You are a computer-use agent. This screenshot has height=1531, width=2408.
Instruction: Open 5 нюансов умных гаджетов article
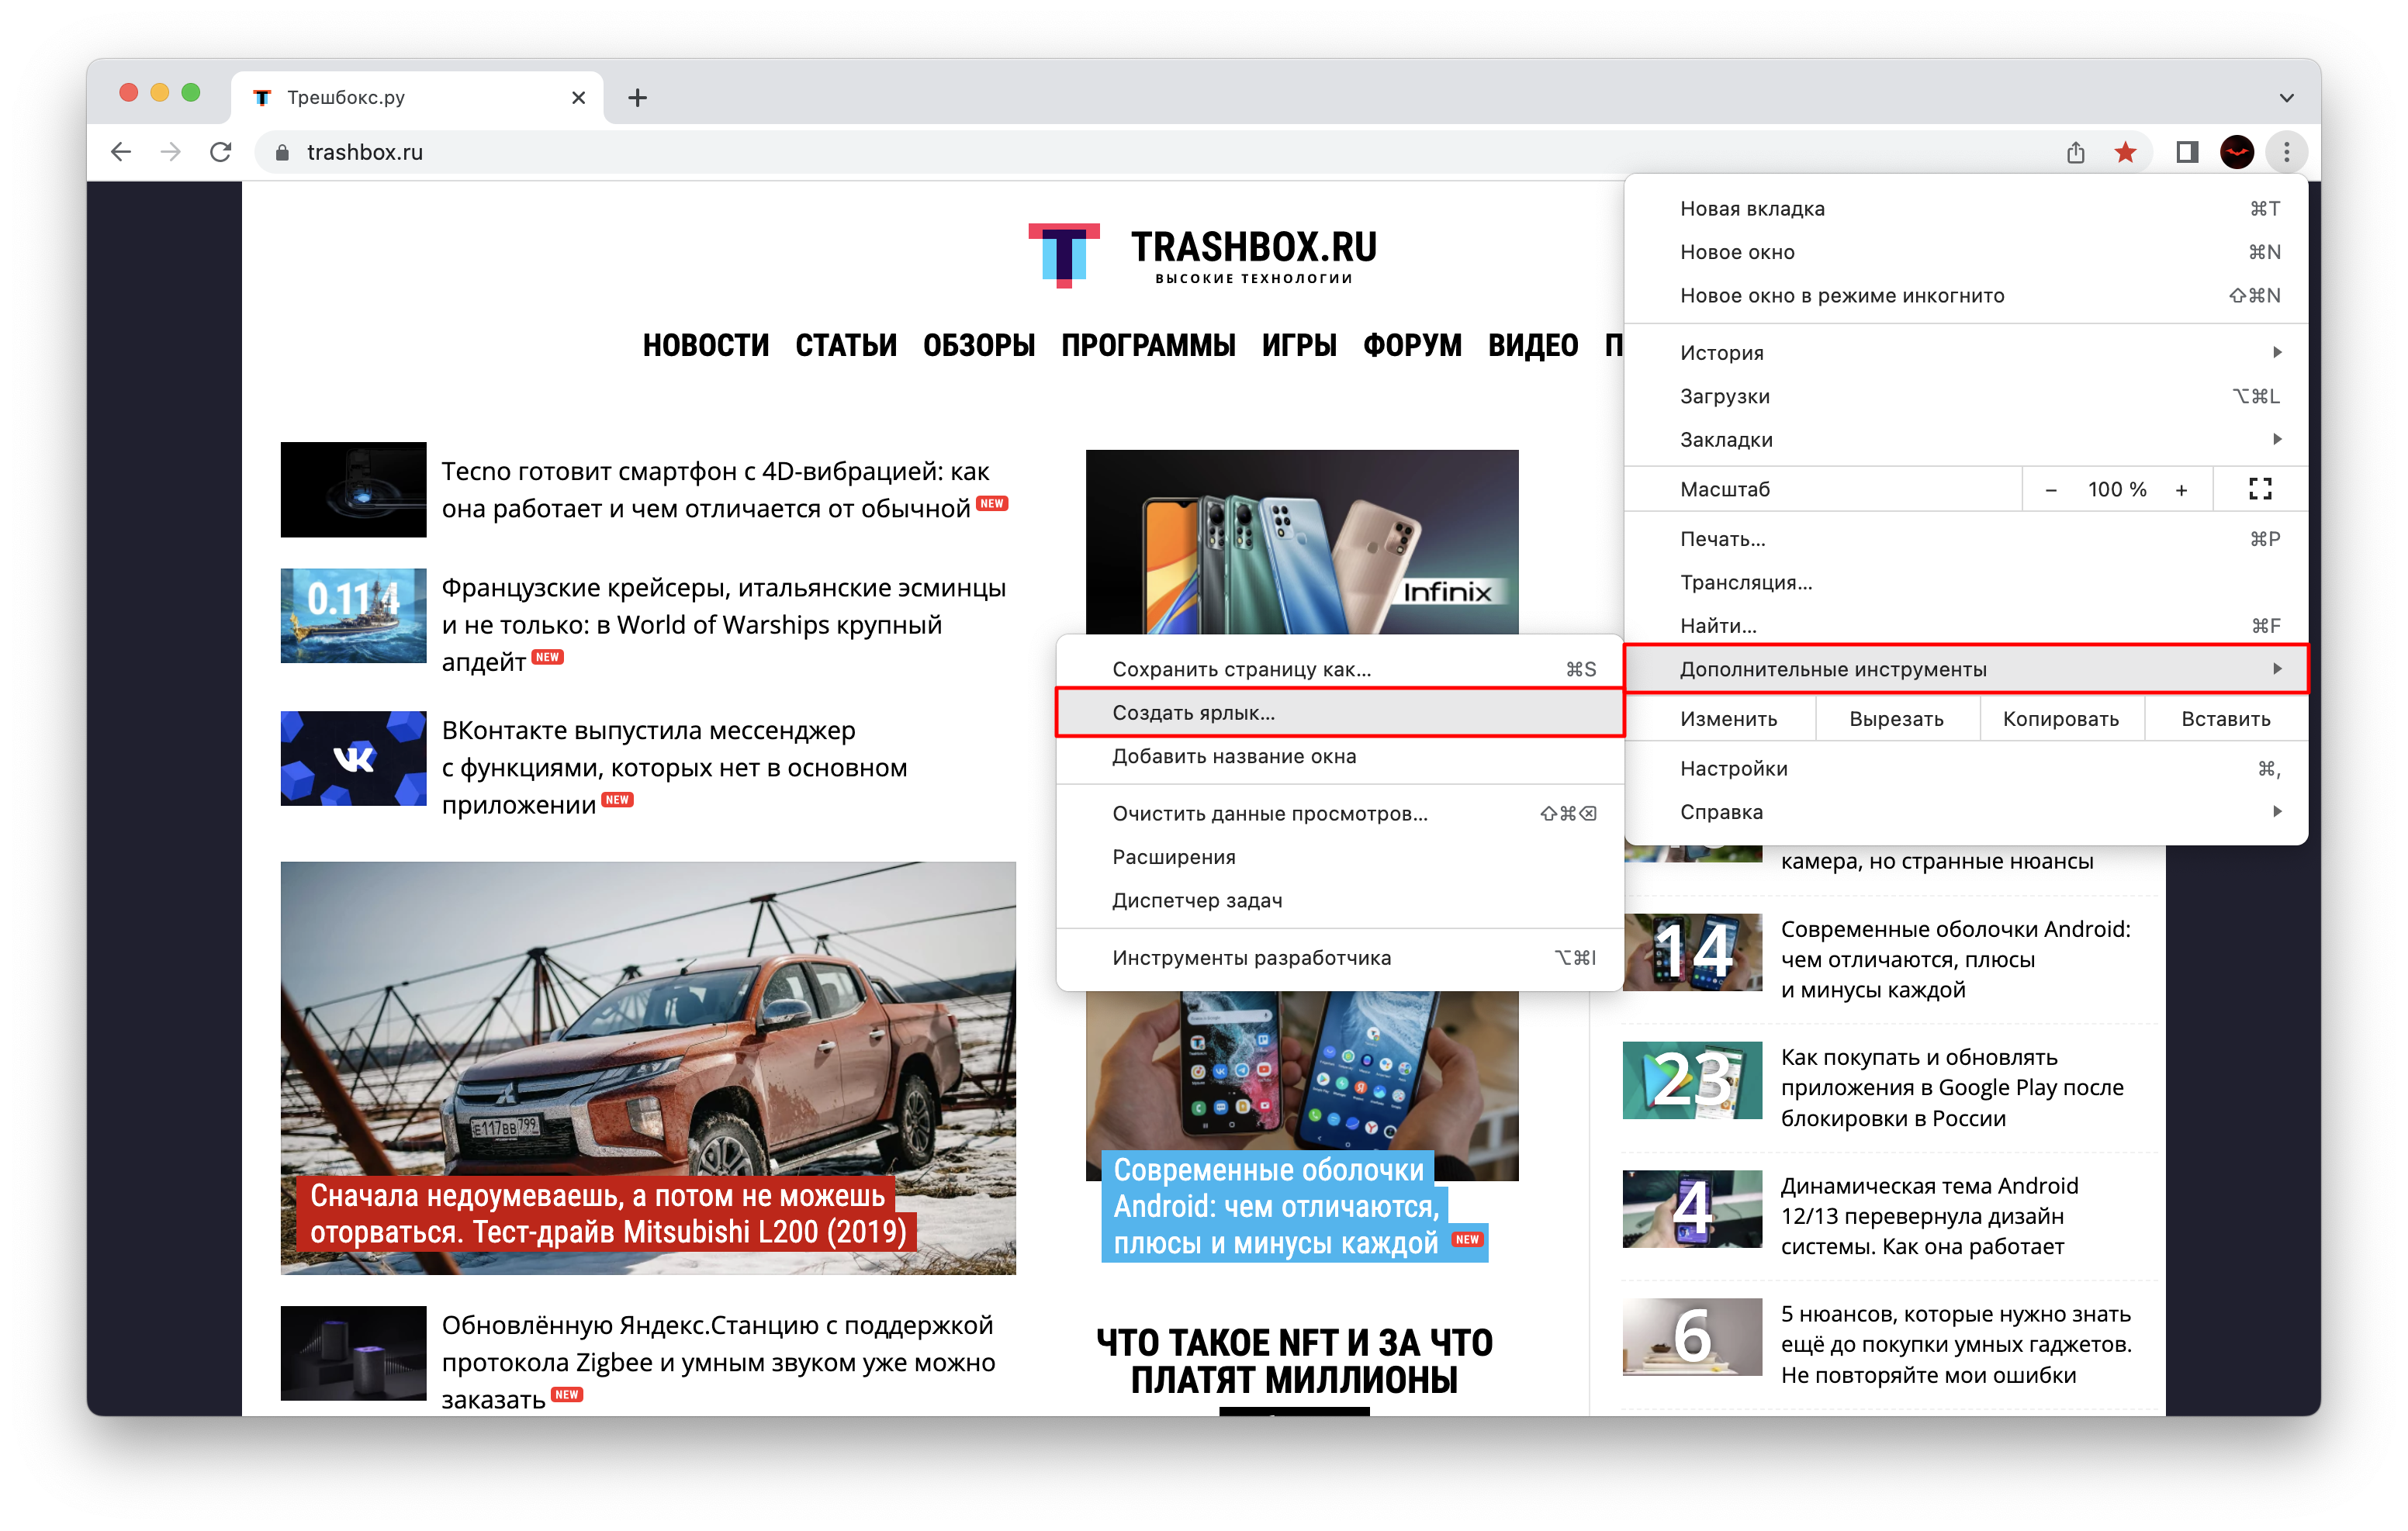pos(1955,1344)
